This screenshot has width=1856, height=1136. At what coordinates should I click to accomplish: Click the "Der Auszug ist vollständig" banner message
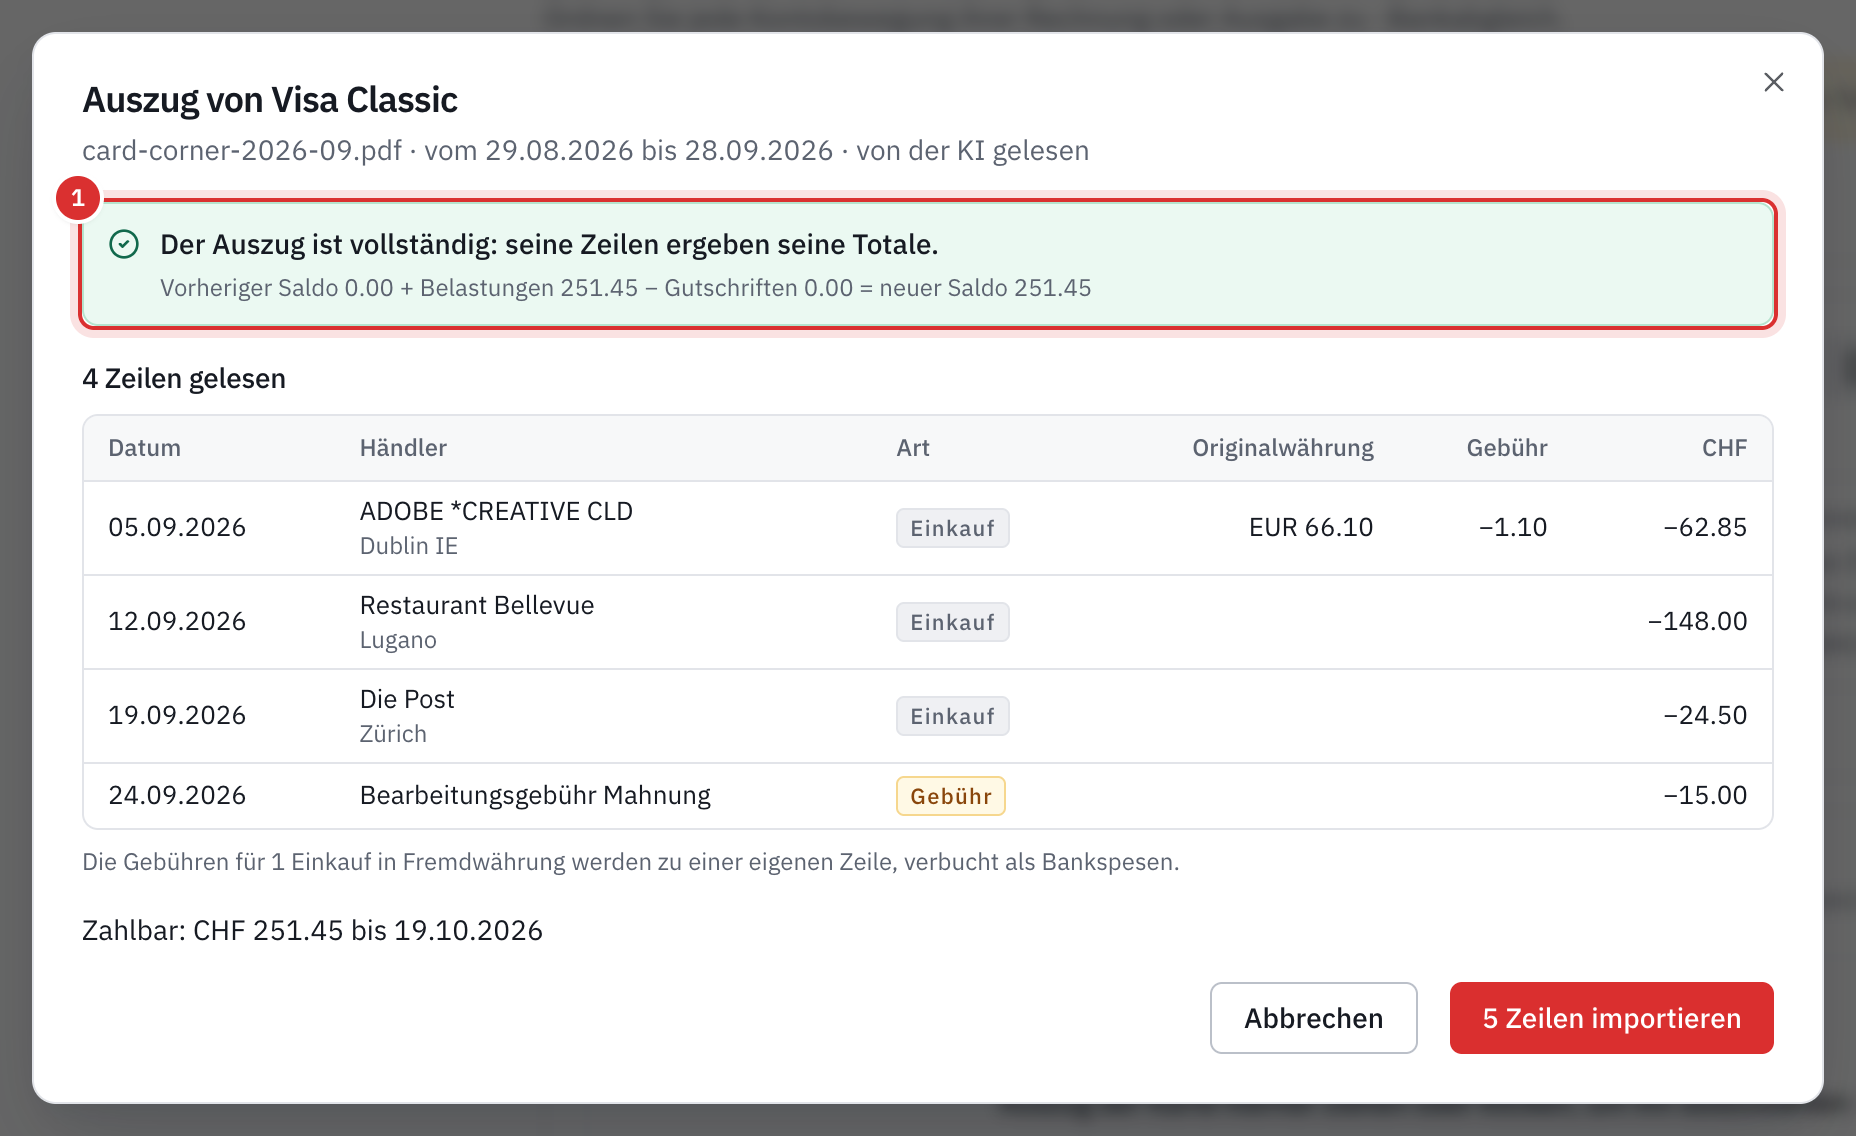(x=549, y=244)
